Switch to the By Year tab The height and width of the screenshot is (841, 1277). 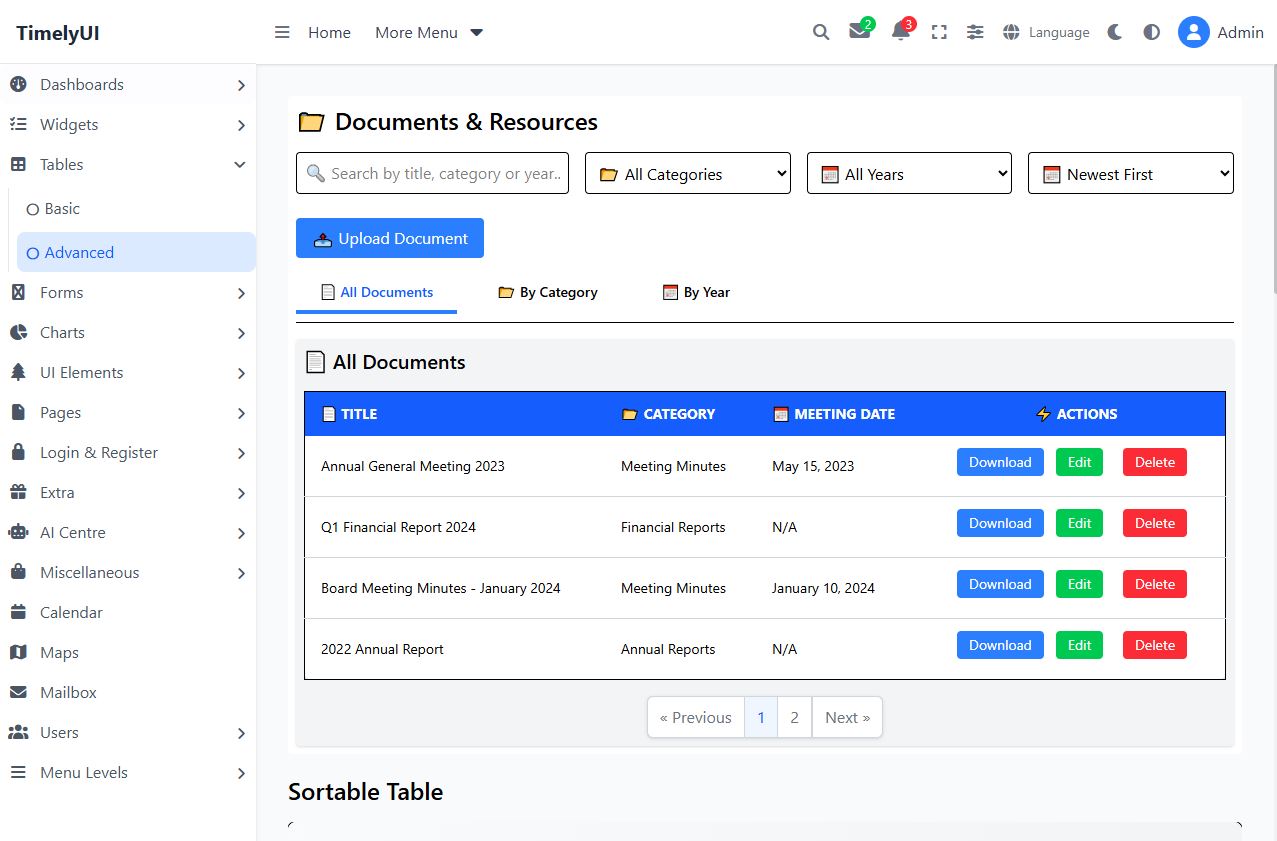696,292
